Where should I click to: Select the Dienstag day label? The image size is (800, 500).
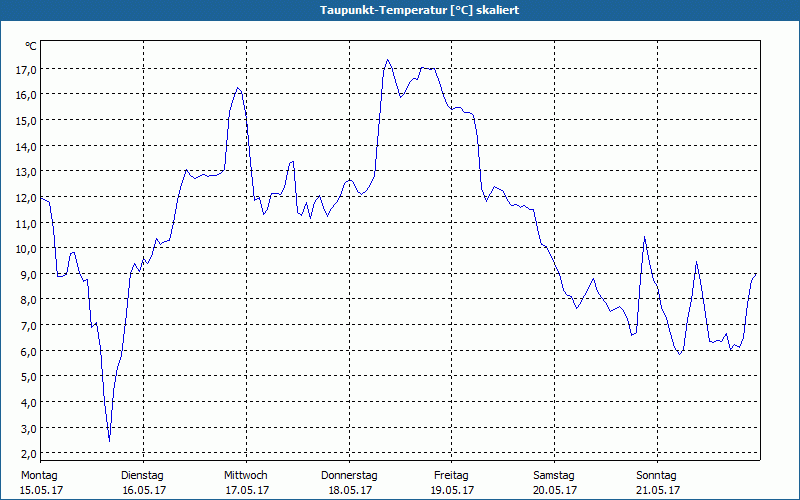point(142,476)
